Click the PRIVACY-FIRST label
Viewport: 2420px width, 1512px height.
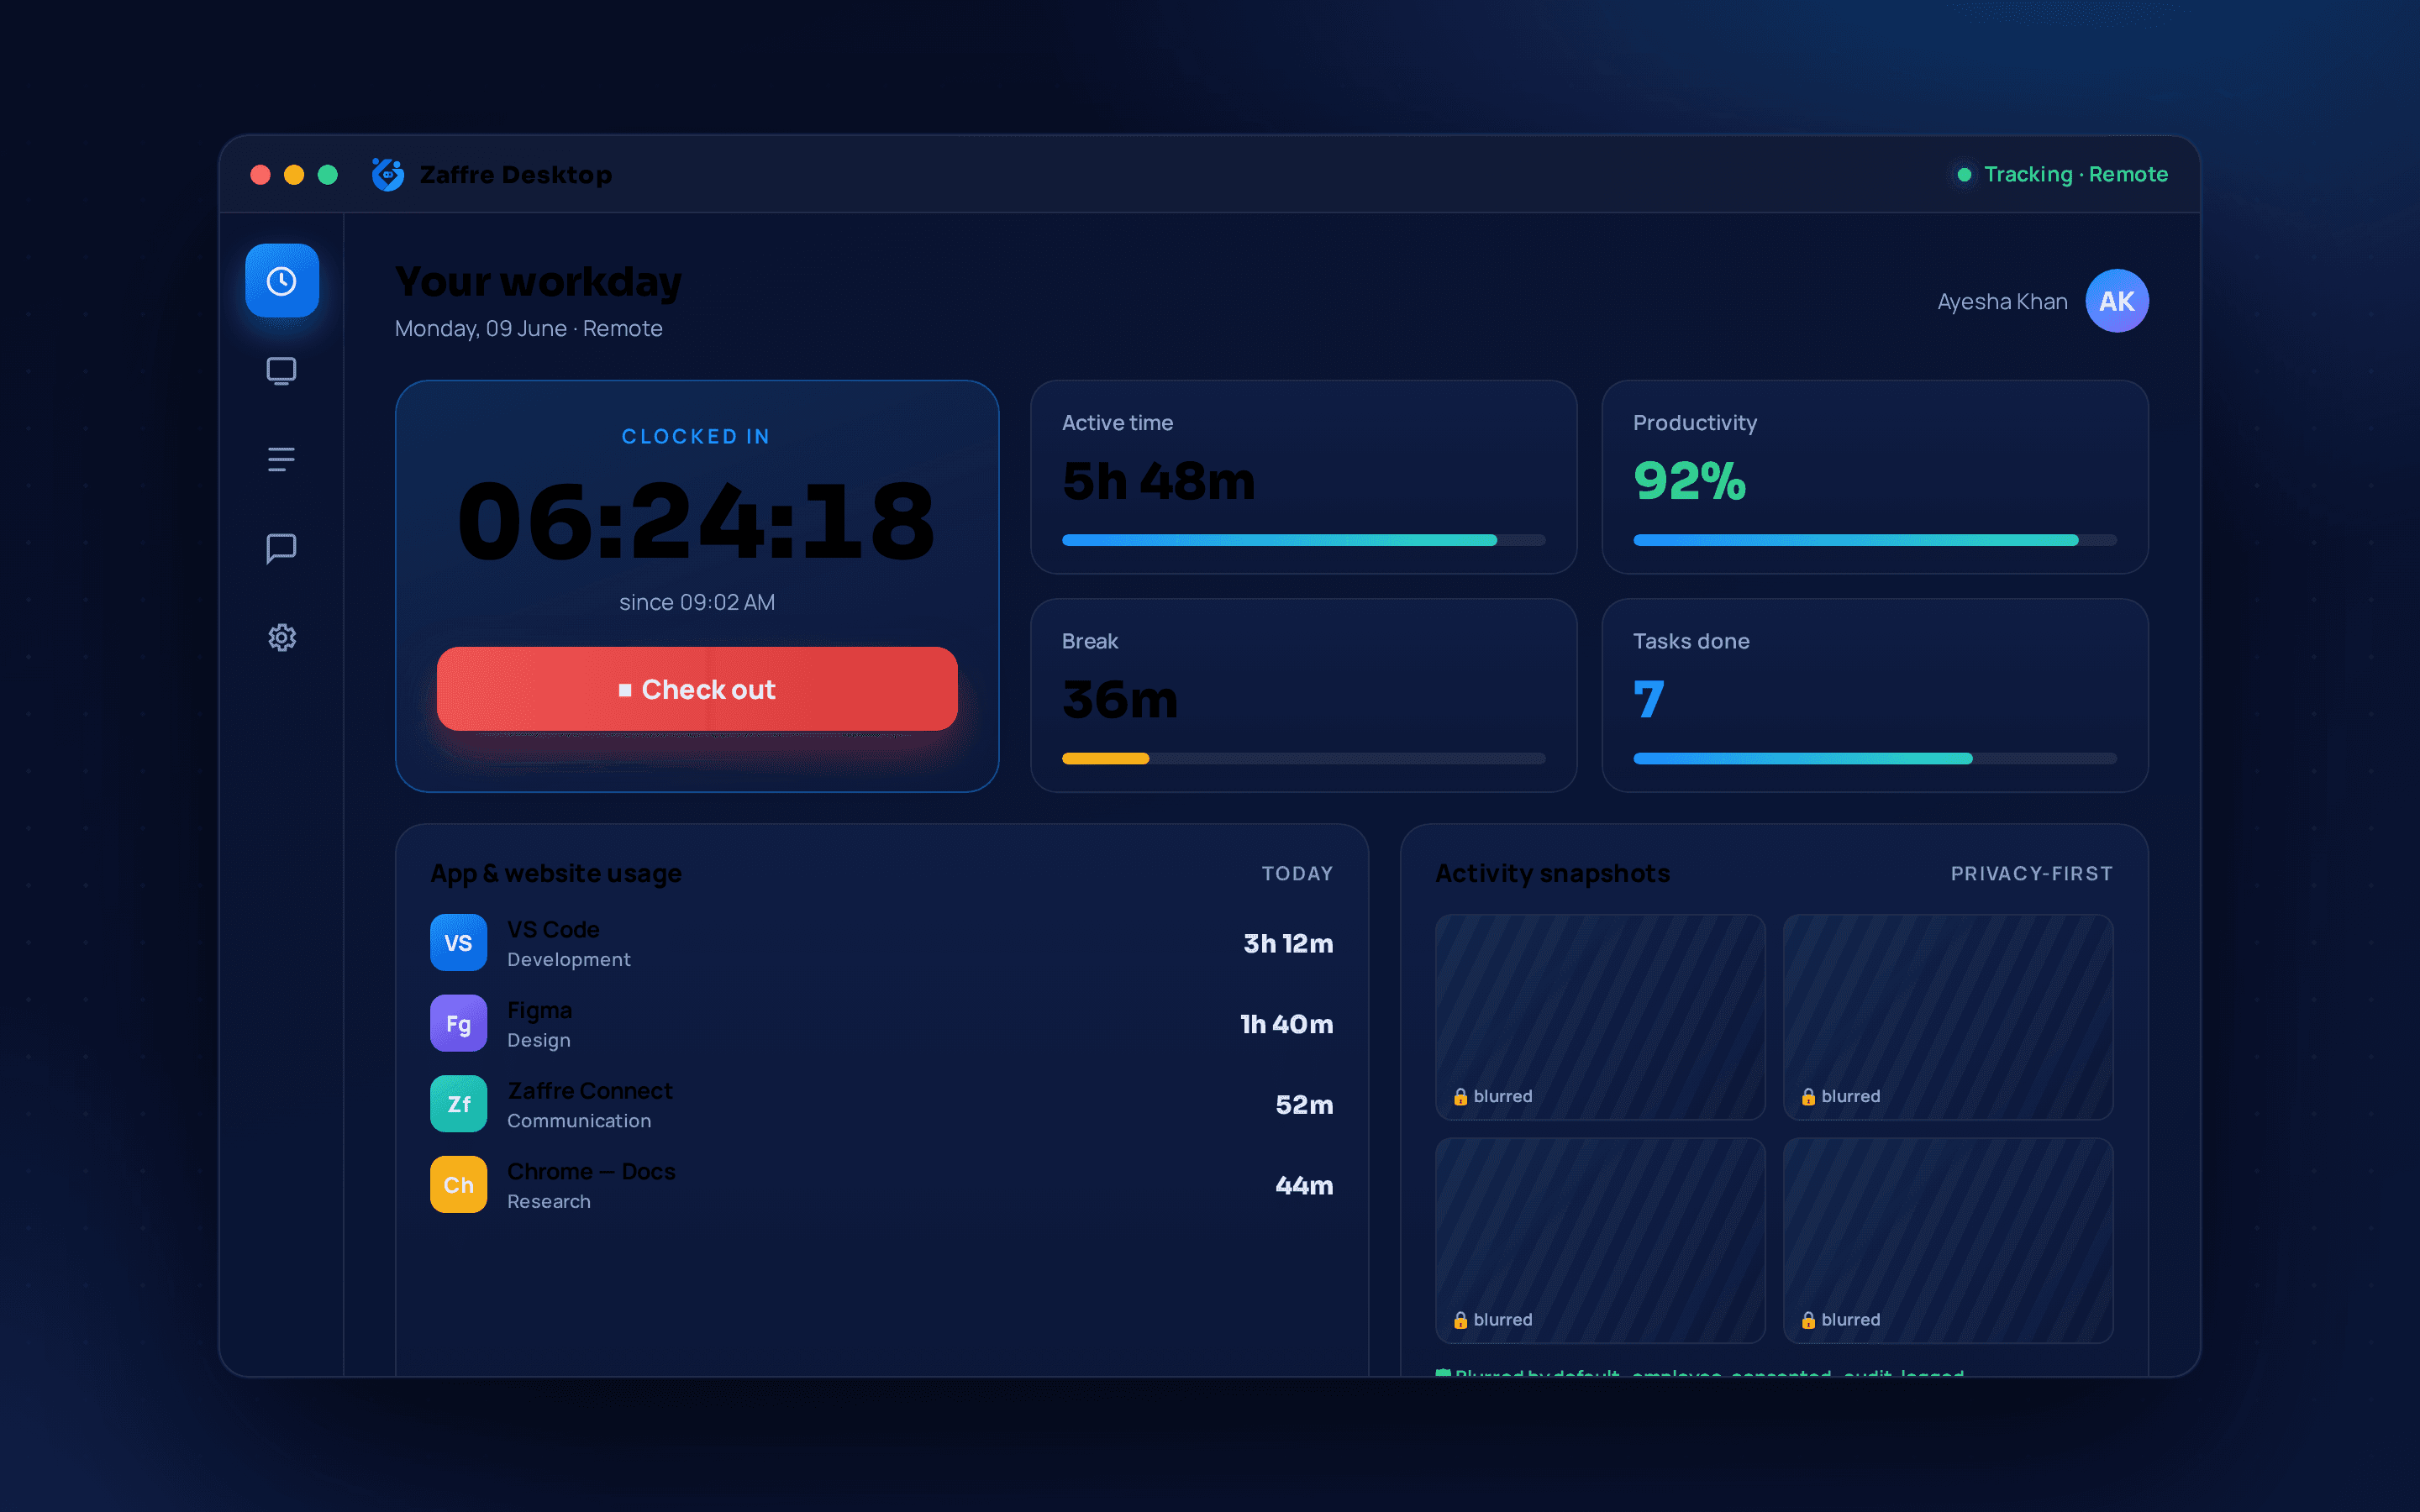(2031, 873)
